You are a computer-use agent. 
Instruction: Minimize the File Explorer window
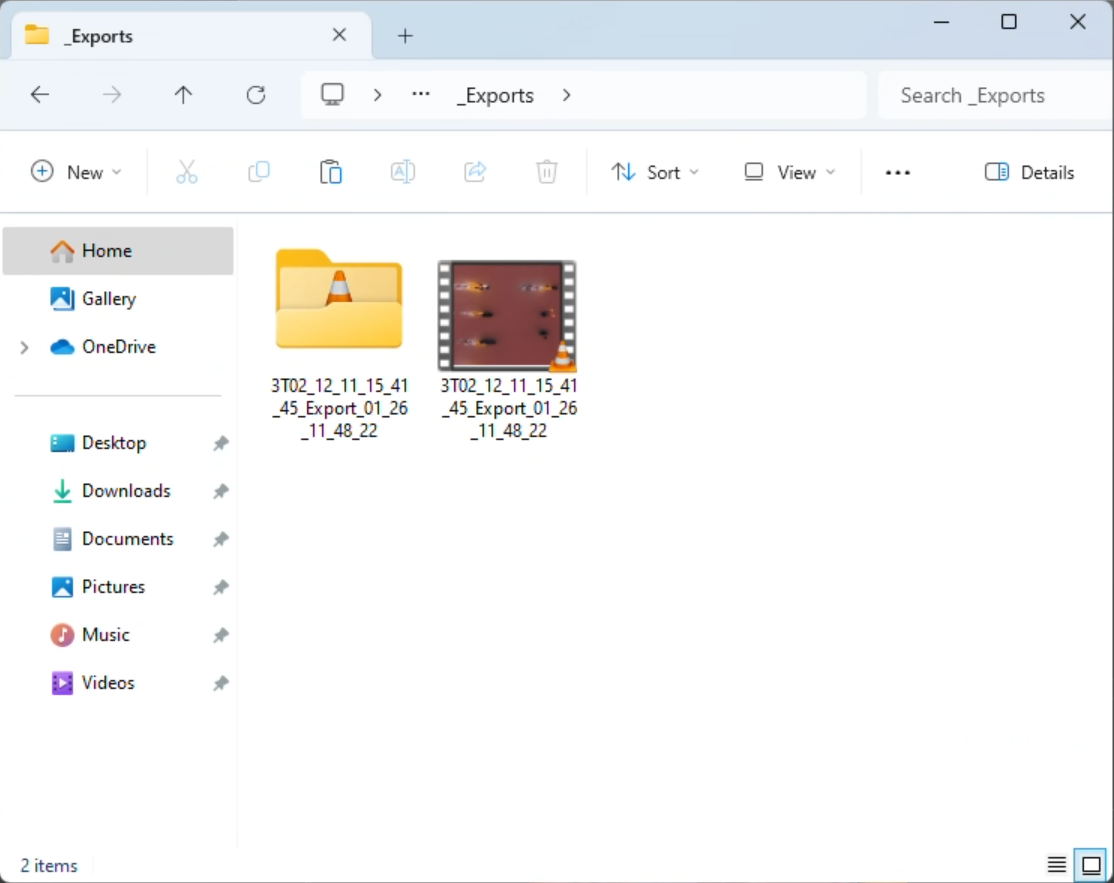pos(941,22)
